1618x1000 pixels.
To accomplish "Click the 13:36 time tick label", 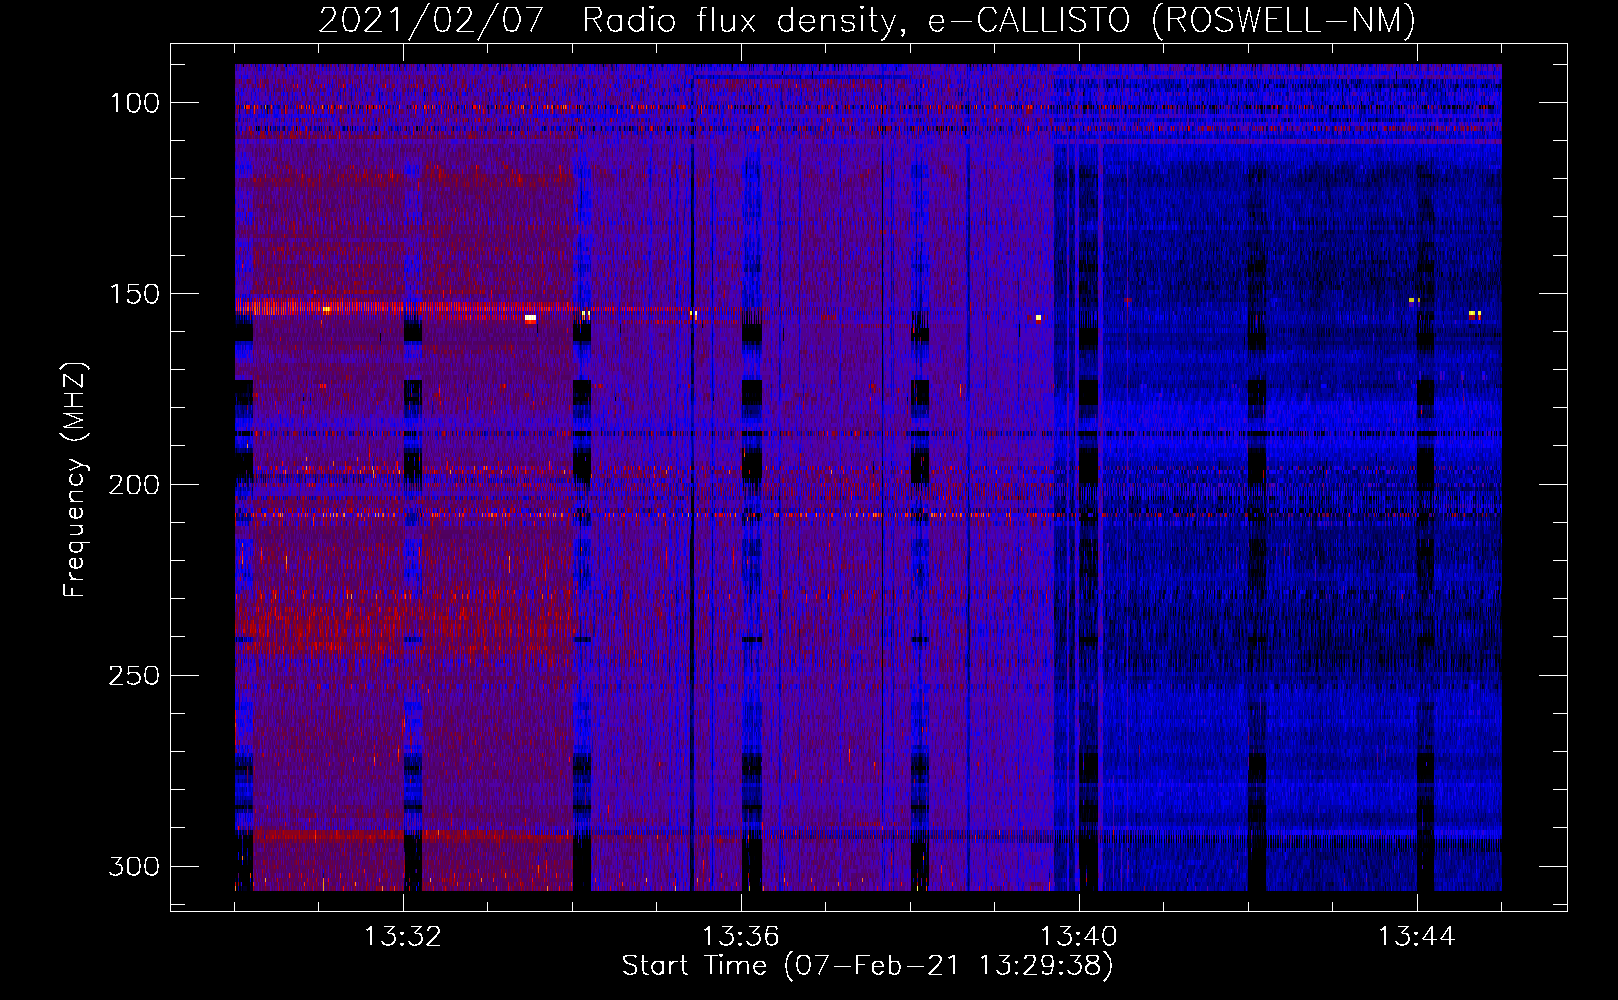I will (741, 937).
